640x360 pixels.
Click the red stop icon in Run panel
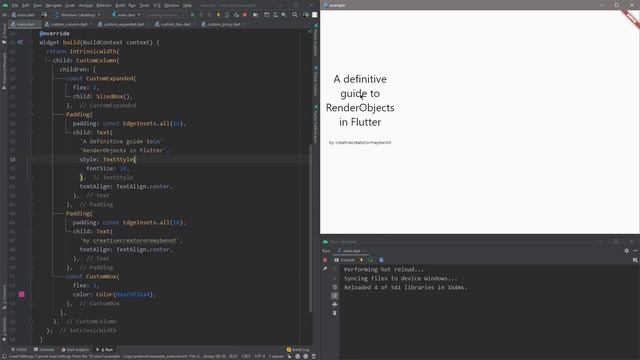(325, 260)
